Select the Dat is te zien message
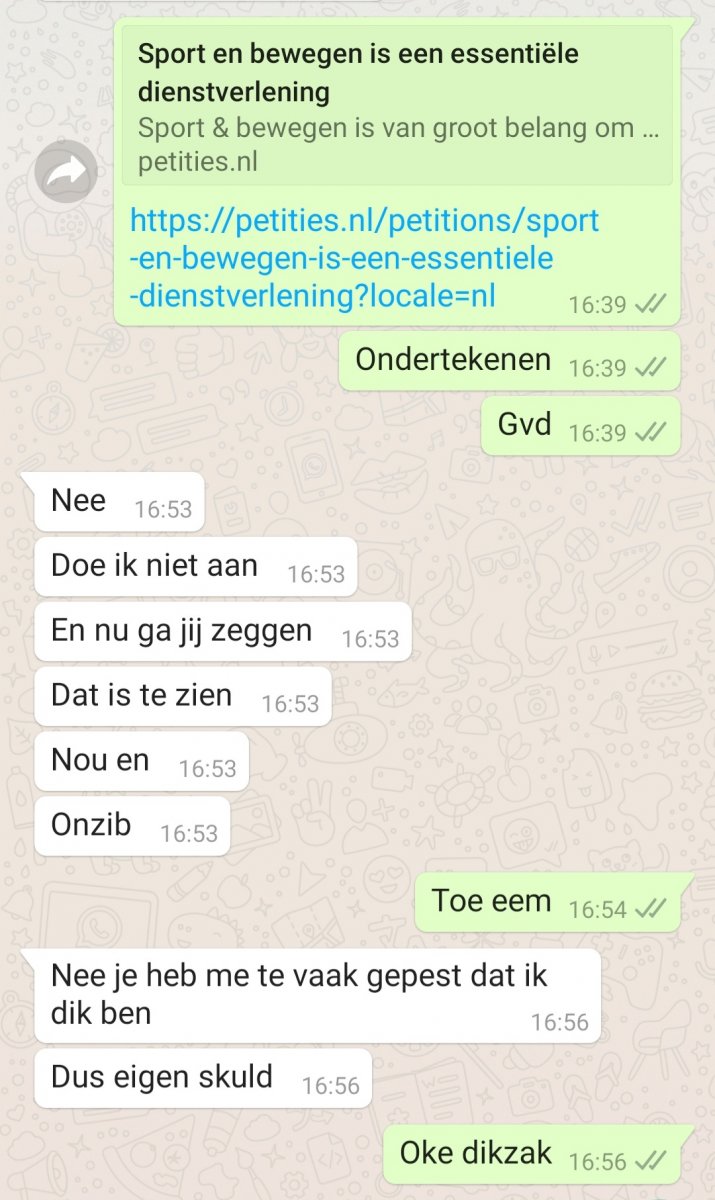 [x=182, y=697]
